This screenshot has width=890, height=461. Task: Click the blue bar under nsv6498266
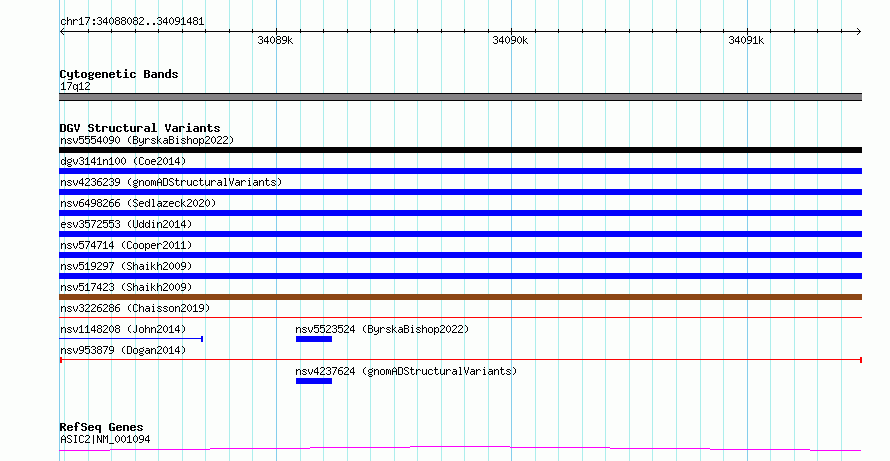pyautogui.click(x=460, y=213)
